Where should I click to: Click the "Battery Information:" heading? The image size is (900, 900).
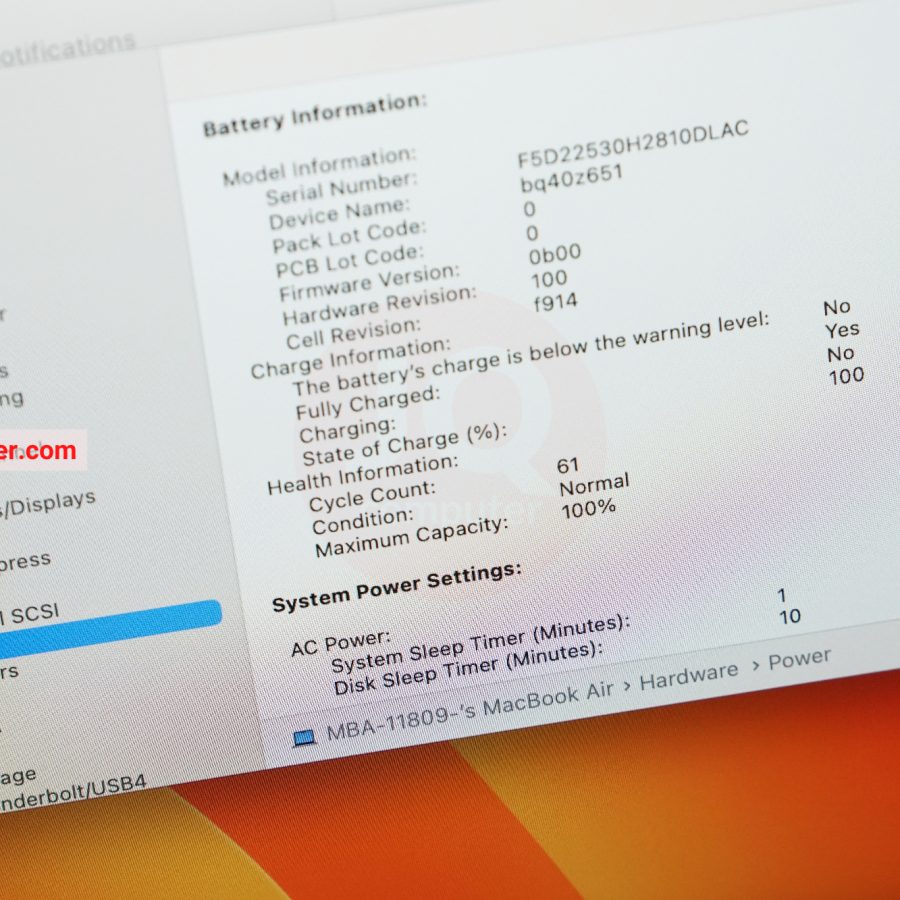(x=315, y=115)
